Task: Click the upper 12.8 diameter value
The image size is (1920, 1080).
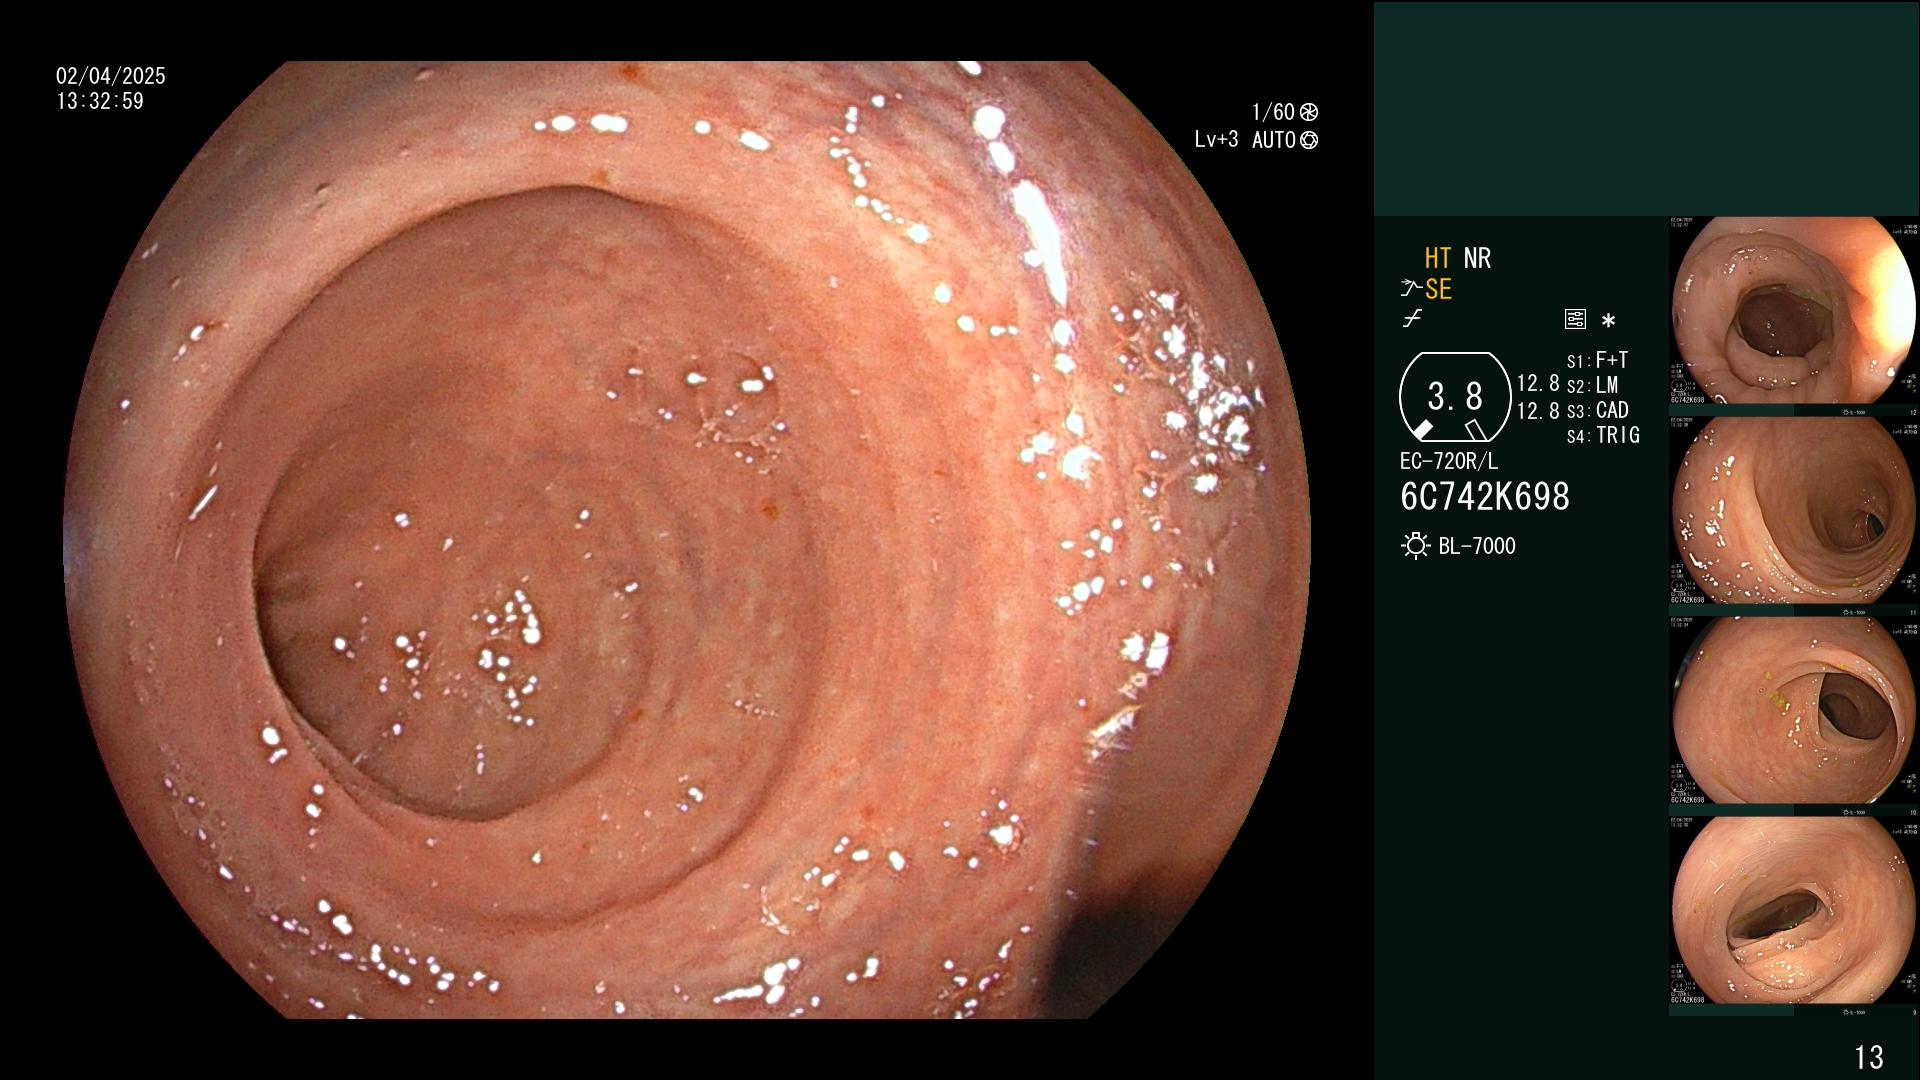Action: coord(1538,384)
